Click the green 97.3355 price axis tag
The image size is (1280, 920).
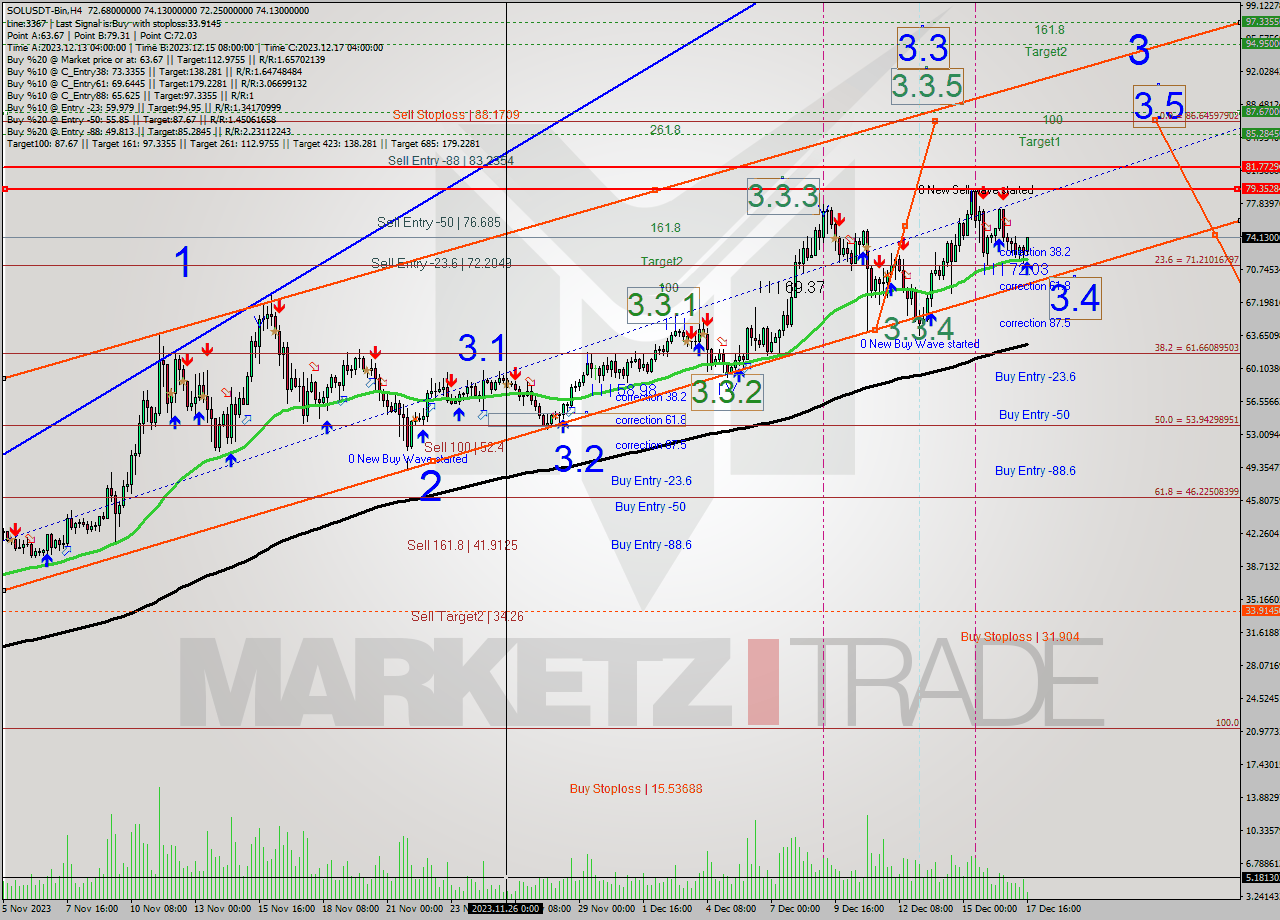click(1260, 21)
